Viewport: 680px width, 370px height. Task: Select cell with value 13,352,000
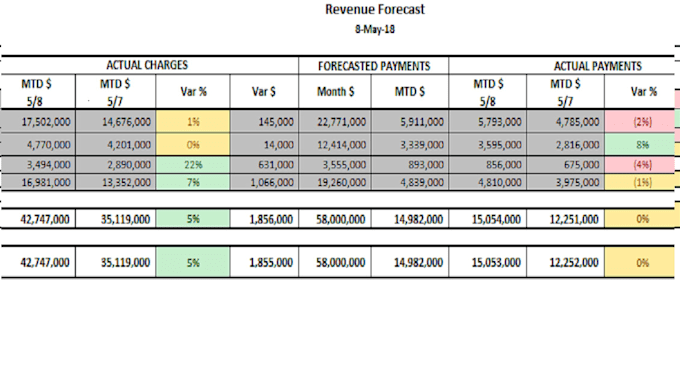click(x=116, y=182)
